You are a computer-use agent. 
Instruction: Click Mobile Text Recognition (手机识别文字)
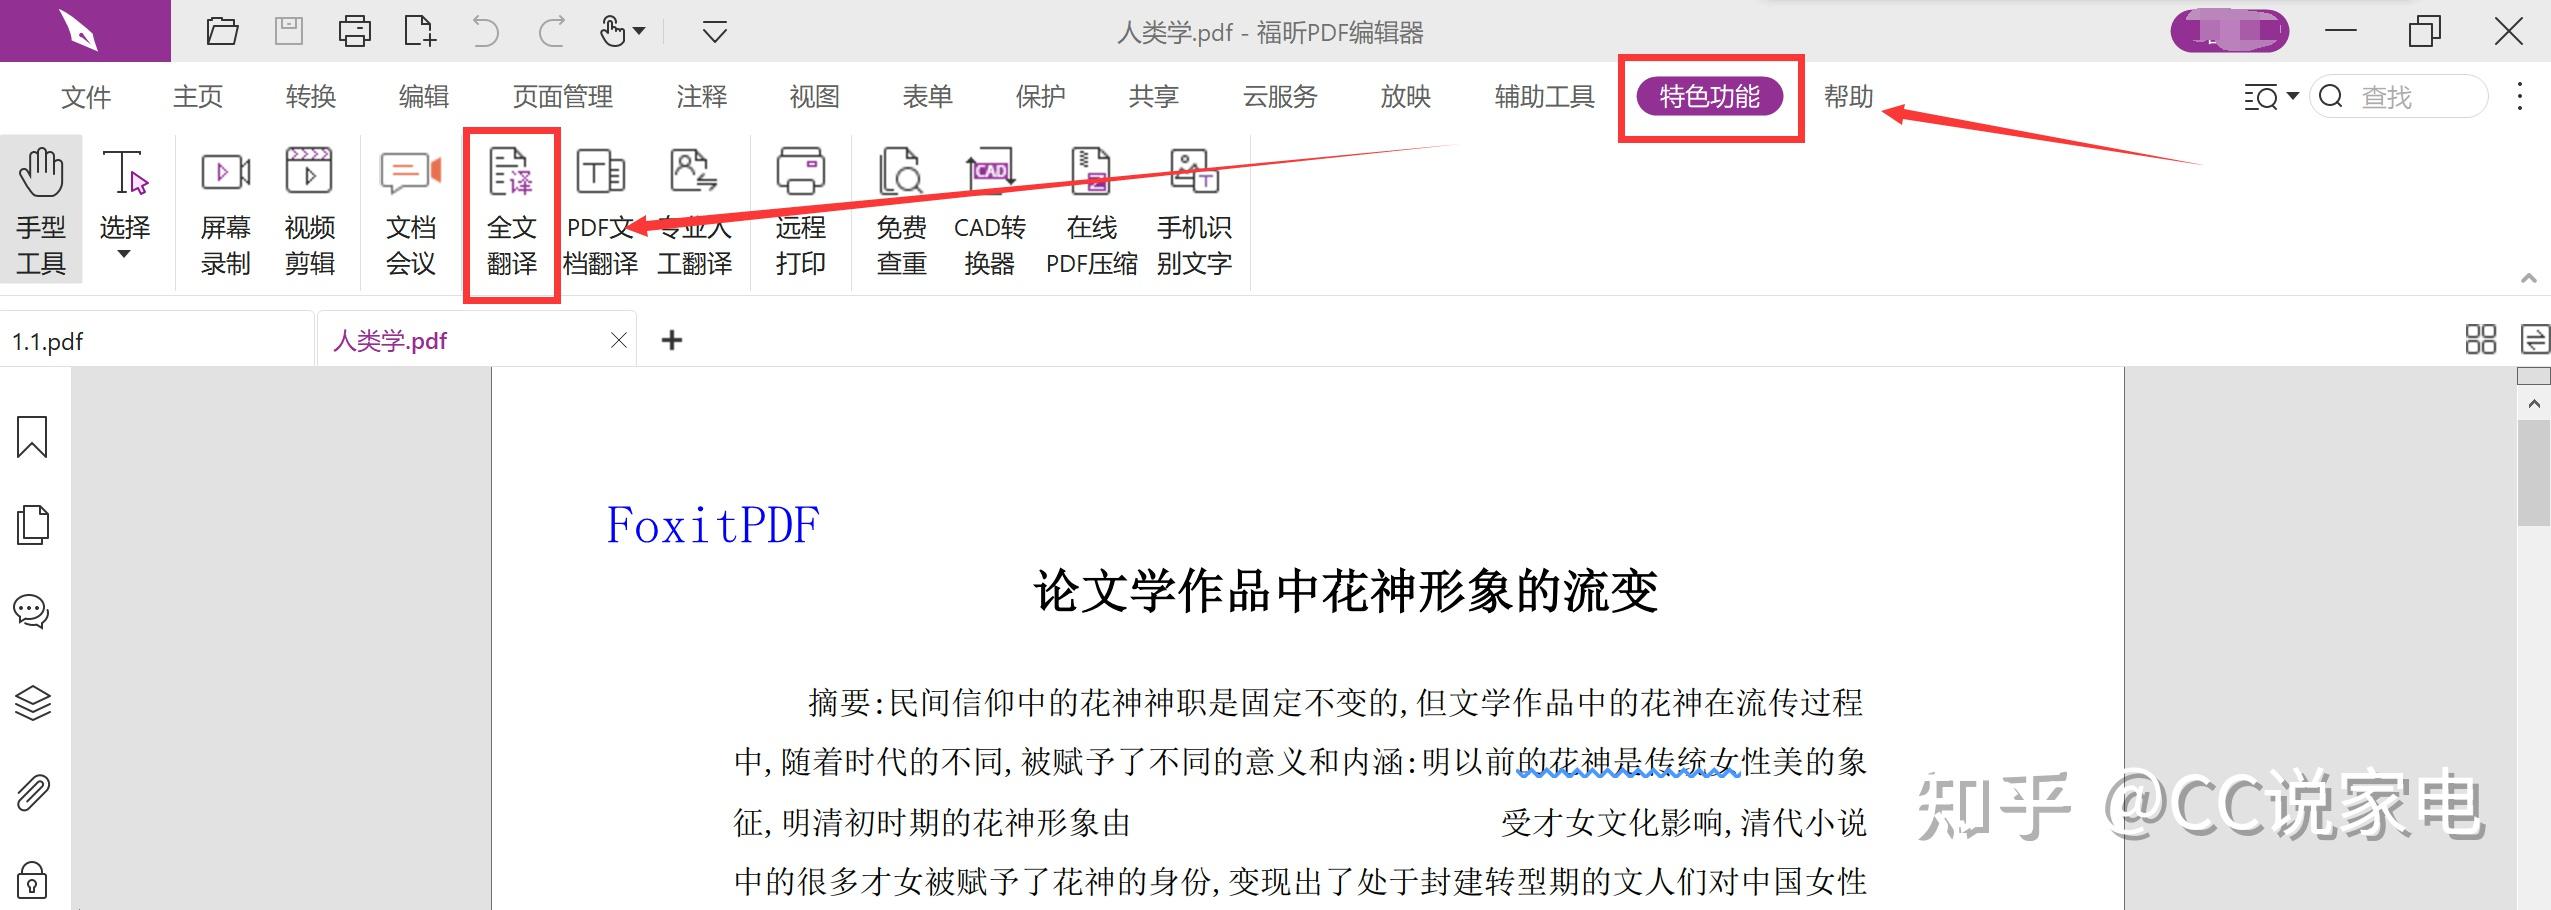1194,212
